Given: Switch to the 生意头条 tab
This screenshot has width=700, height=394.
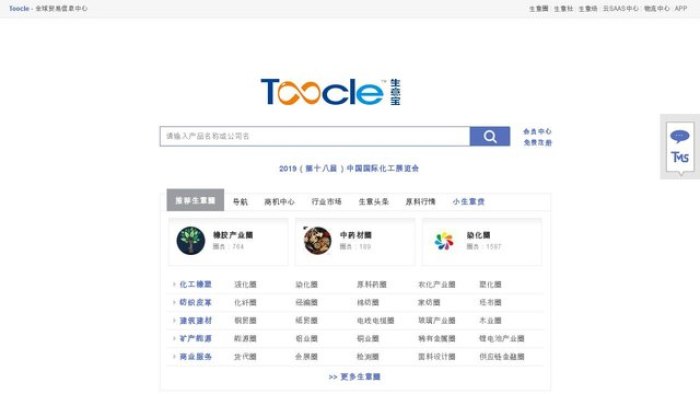Looking at the screenshot, I should tap(373, 202).
